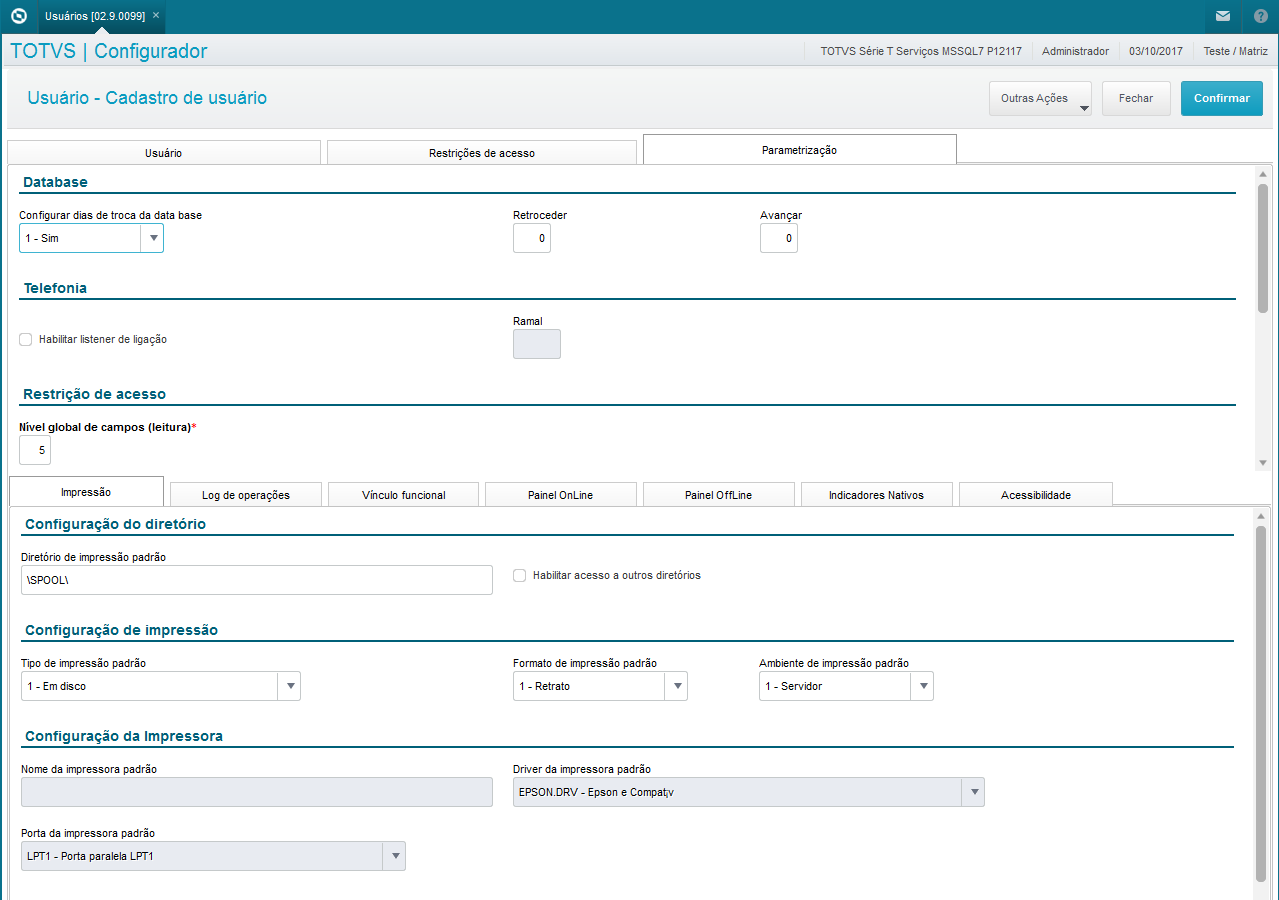Screen dimensions: 1279x900
Task: Switch to Painel OffLine tab
Action: tap(719, 495)
